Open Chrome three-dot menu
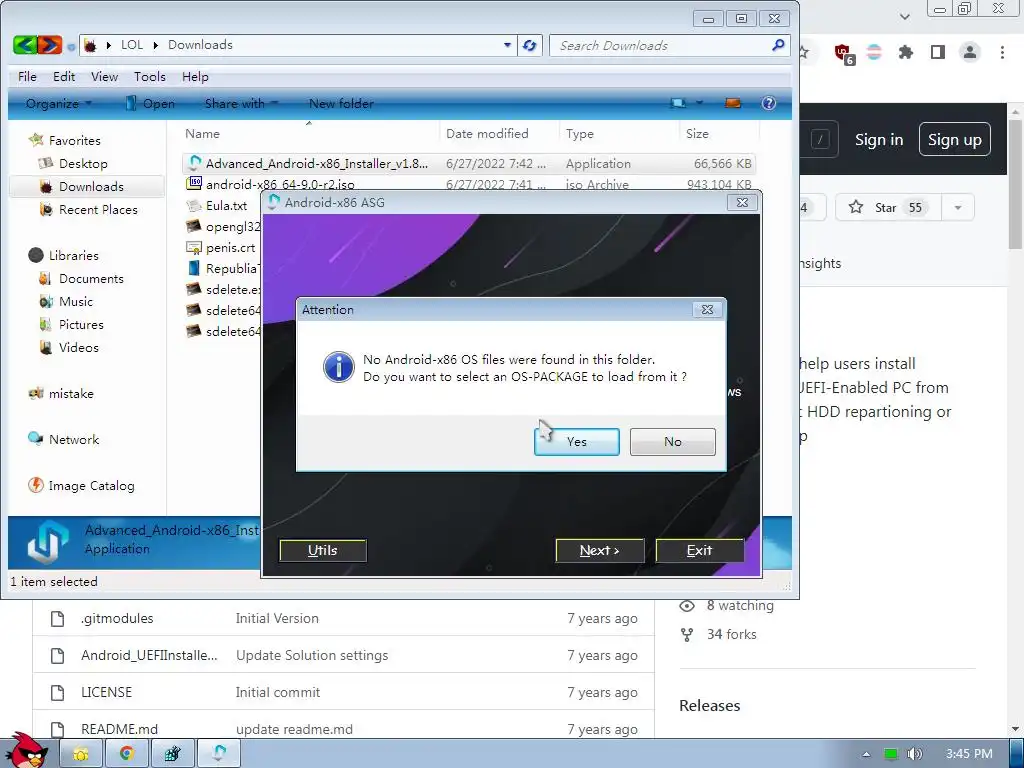The width and height of the screenshot is (1024, 768). 1002,52
